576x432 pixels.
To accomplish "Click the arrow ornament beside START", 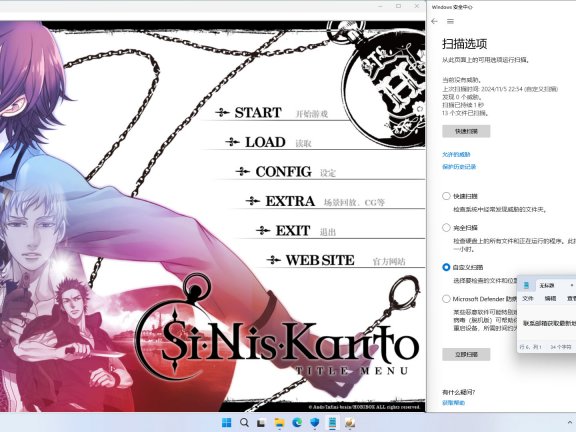I will coord(223,112).
